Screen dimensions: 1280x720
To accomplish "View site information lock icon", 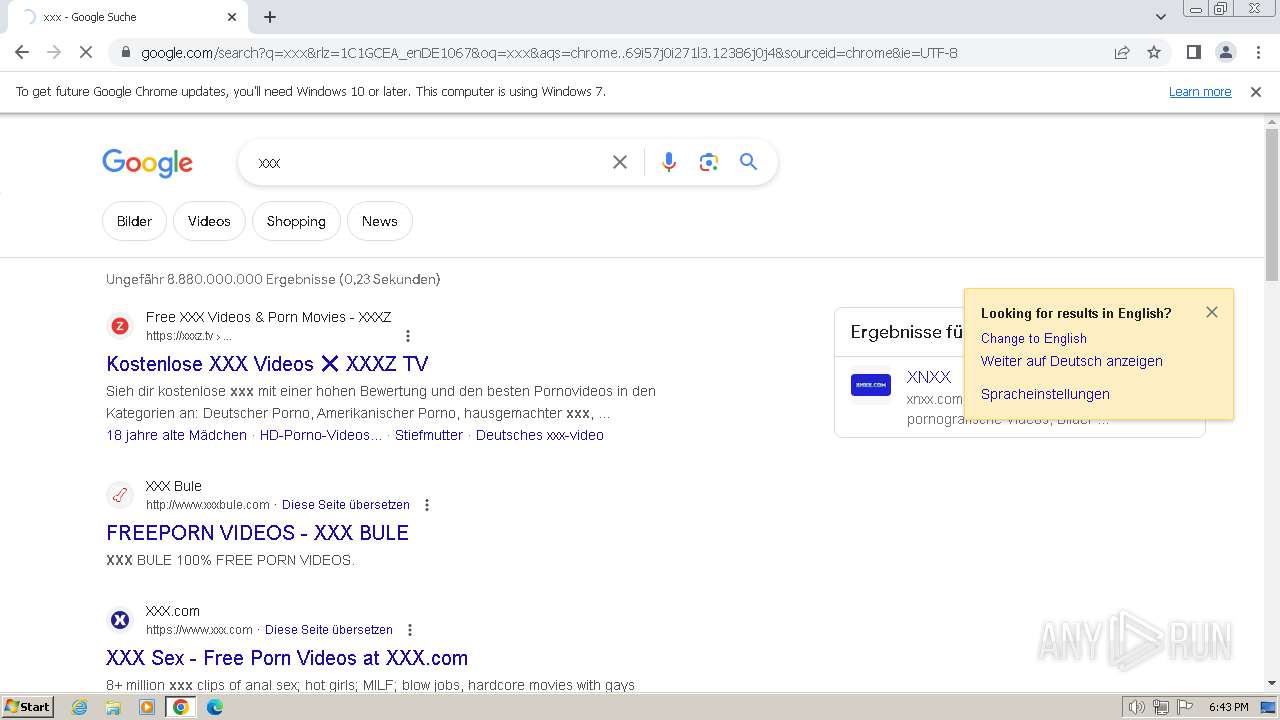I will pos(125,52).
